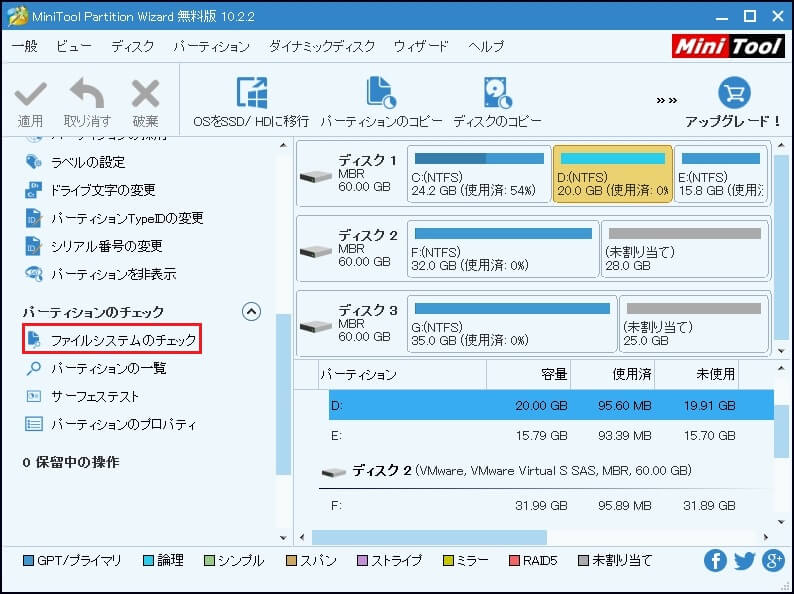Screen dimensions: 794x594
Task: Select partition C:(NTFS) 24.2 GB block
Action: click(479, 174)
